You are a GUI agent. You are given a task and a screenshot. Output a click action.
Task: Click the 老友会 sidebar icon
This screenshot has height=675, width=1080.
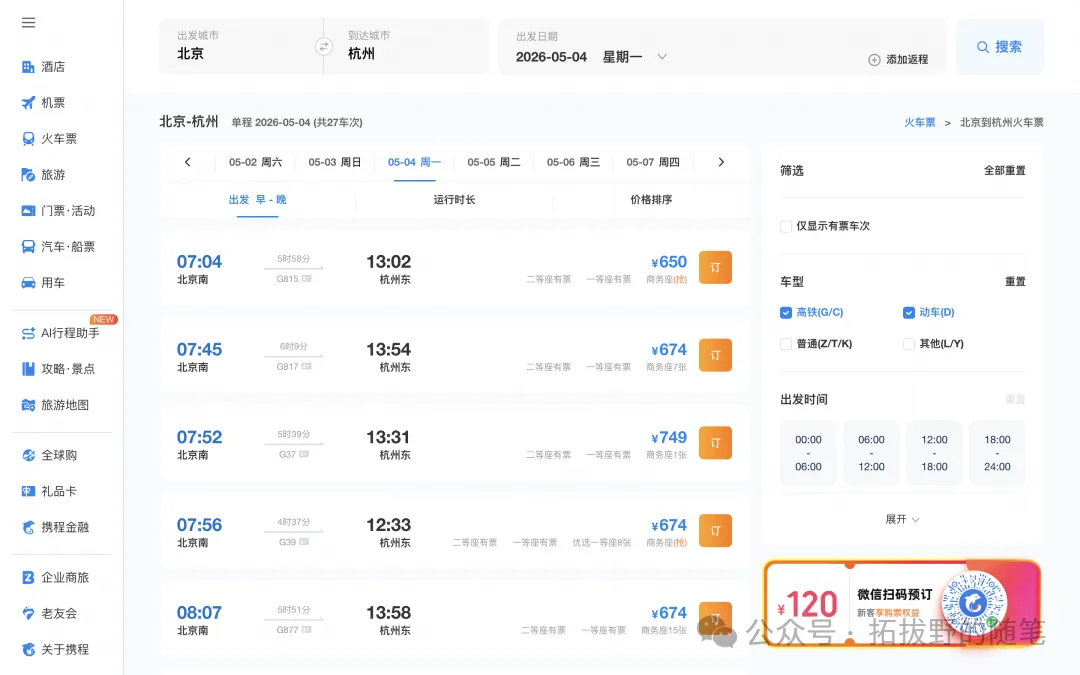[x=28, y=613]
